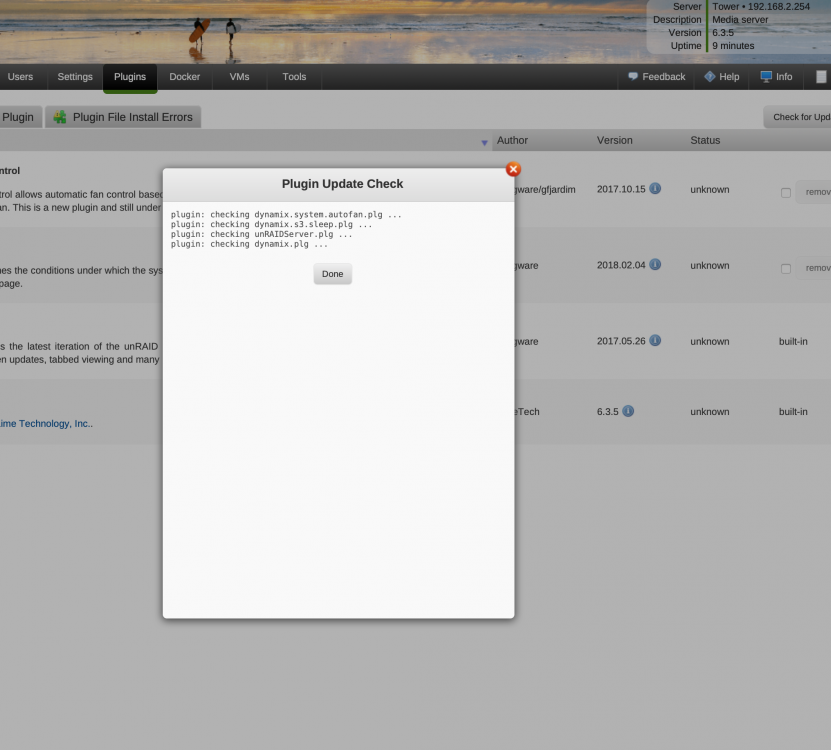This screenshot has width=831, height=750.
Task: Click the last 'checking dynamix.plg' log line
Action: click(x=249, y=244)
